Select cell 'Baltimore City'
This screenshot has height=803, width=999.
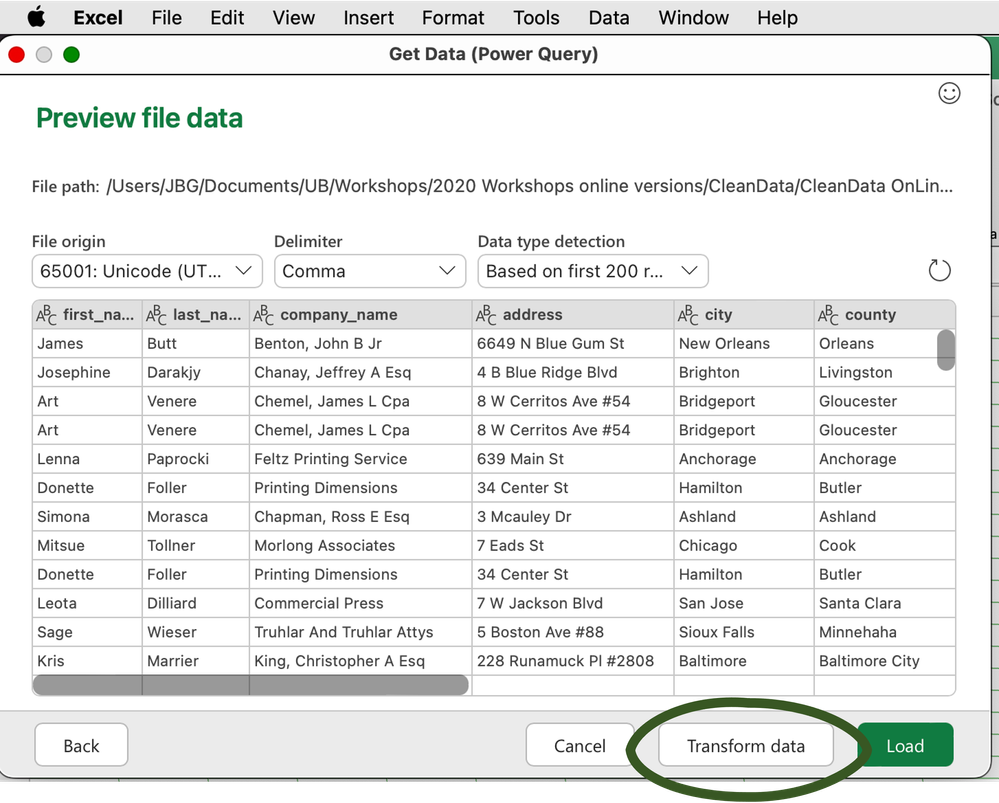tap(884, 661)
